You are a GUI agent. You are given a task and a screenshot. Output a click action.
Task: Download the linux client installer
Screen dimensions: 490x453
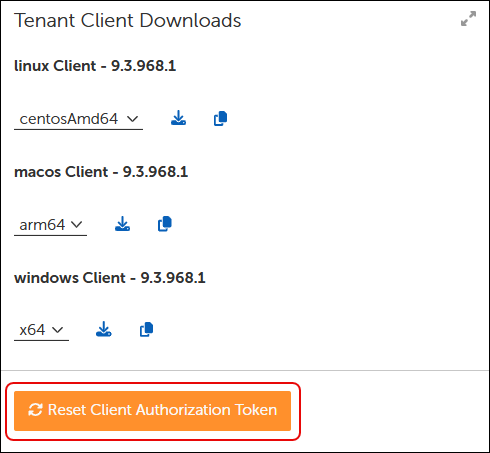pyautogui.click(x=178, y=118)
